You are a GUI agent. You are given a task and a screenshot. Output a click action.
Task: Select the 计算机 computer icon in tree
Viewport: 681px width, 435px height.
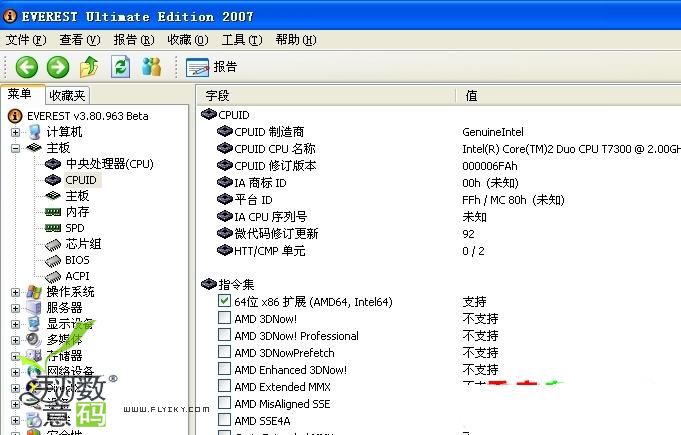tap(34, 132)
